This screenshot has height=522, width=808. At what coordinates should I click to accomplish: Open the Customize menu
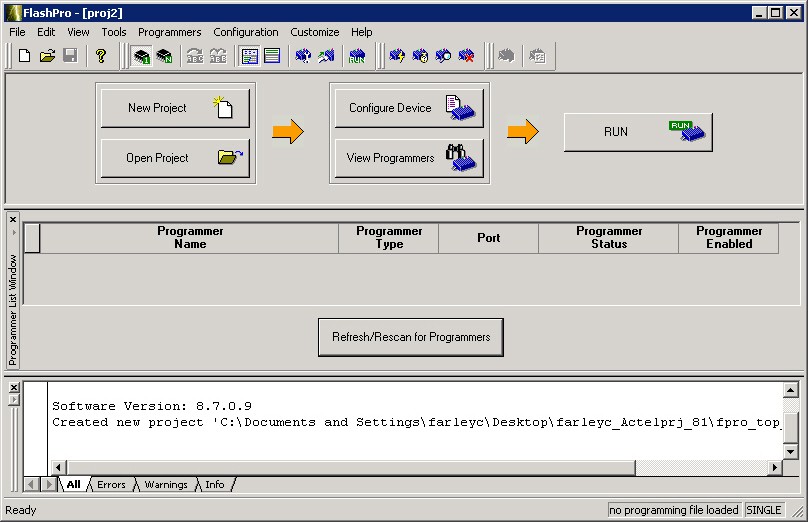click(314, 32)
